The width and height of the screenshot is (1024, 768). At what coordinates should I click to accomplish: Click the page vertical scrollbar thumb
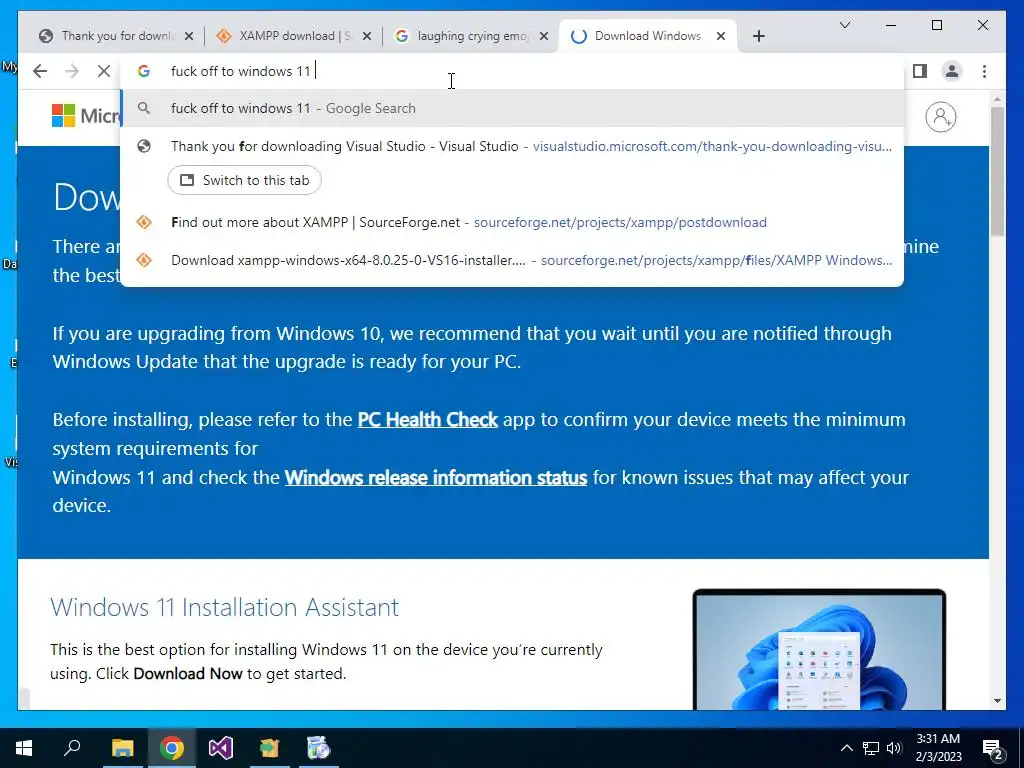tap(997, 171)
